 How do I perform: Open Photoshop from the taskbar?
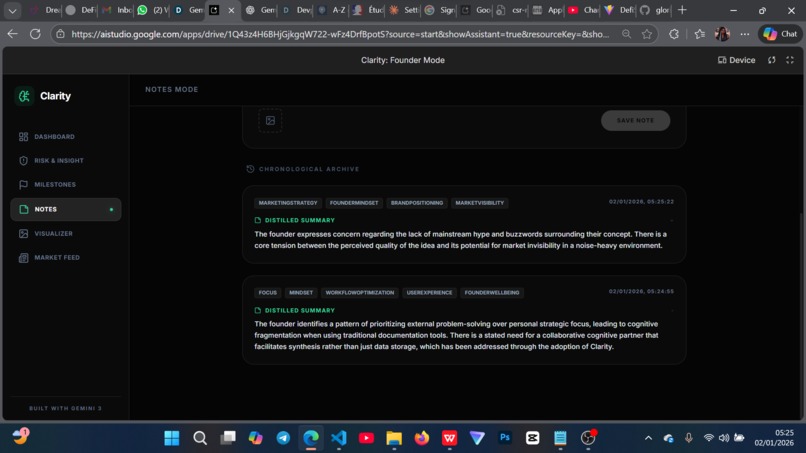coord(505,438)
